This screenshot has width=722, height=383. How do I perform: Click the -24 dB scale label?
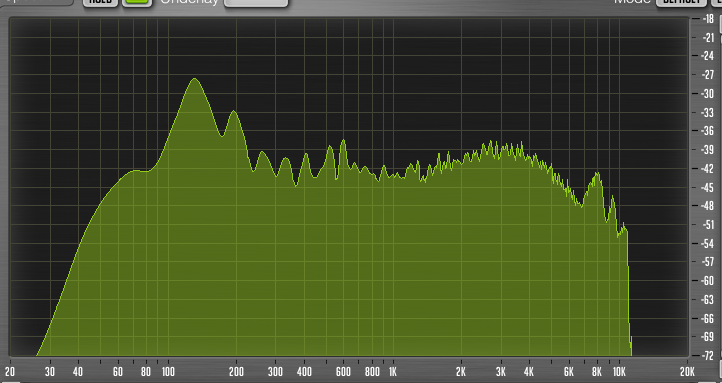pos(708,56)
